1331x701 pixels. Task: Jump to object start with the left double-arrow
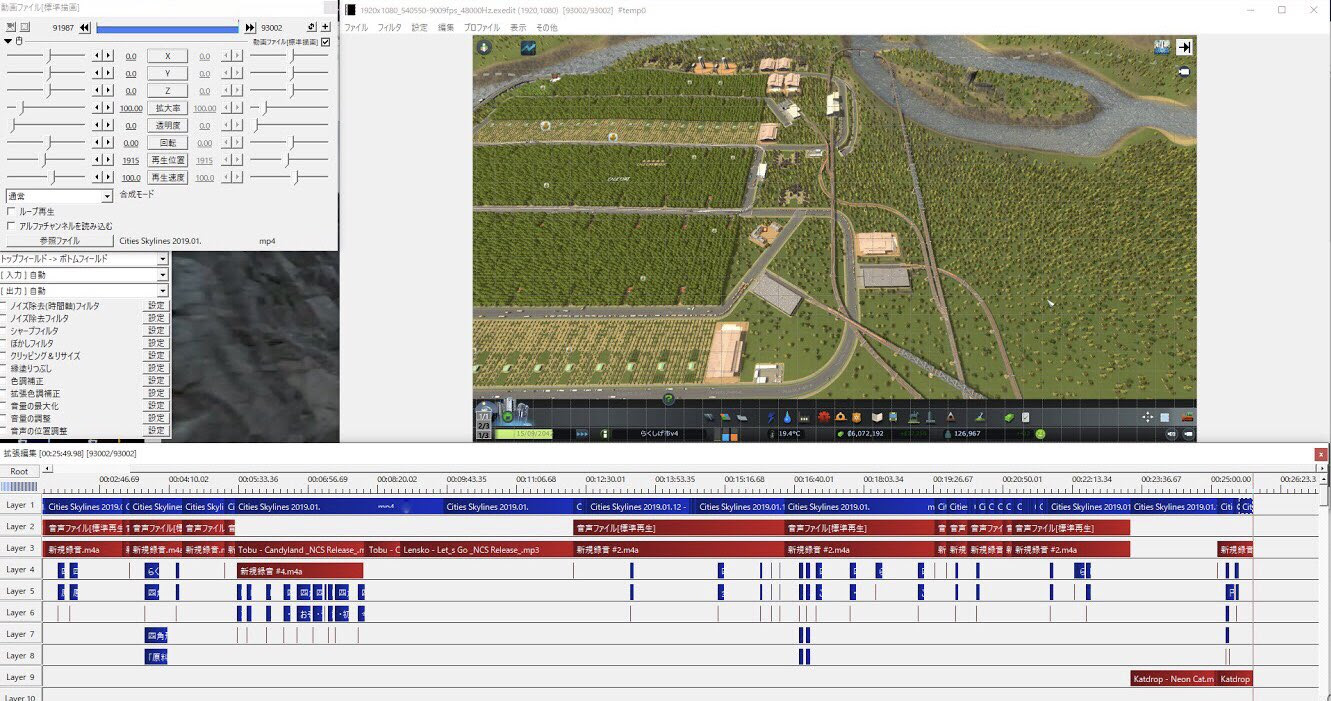pyautogui.click(x=85, y=28)
